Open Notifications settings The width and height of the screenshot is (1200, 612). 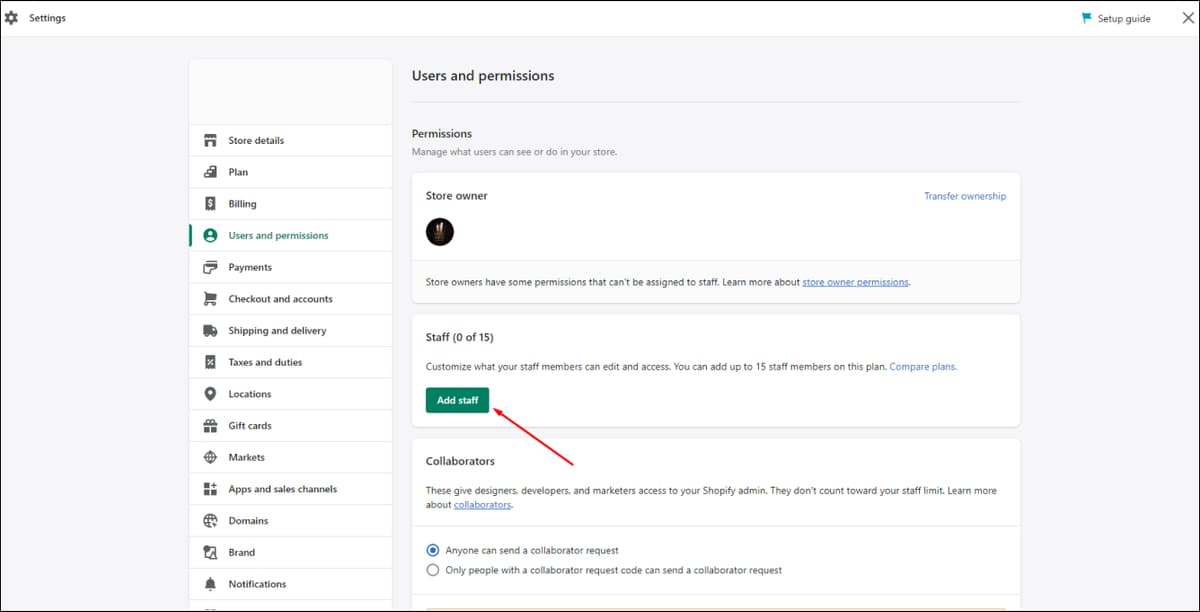click(x=290, y=584)
